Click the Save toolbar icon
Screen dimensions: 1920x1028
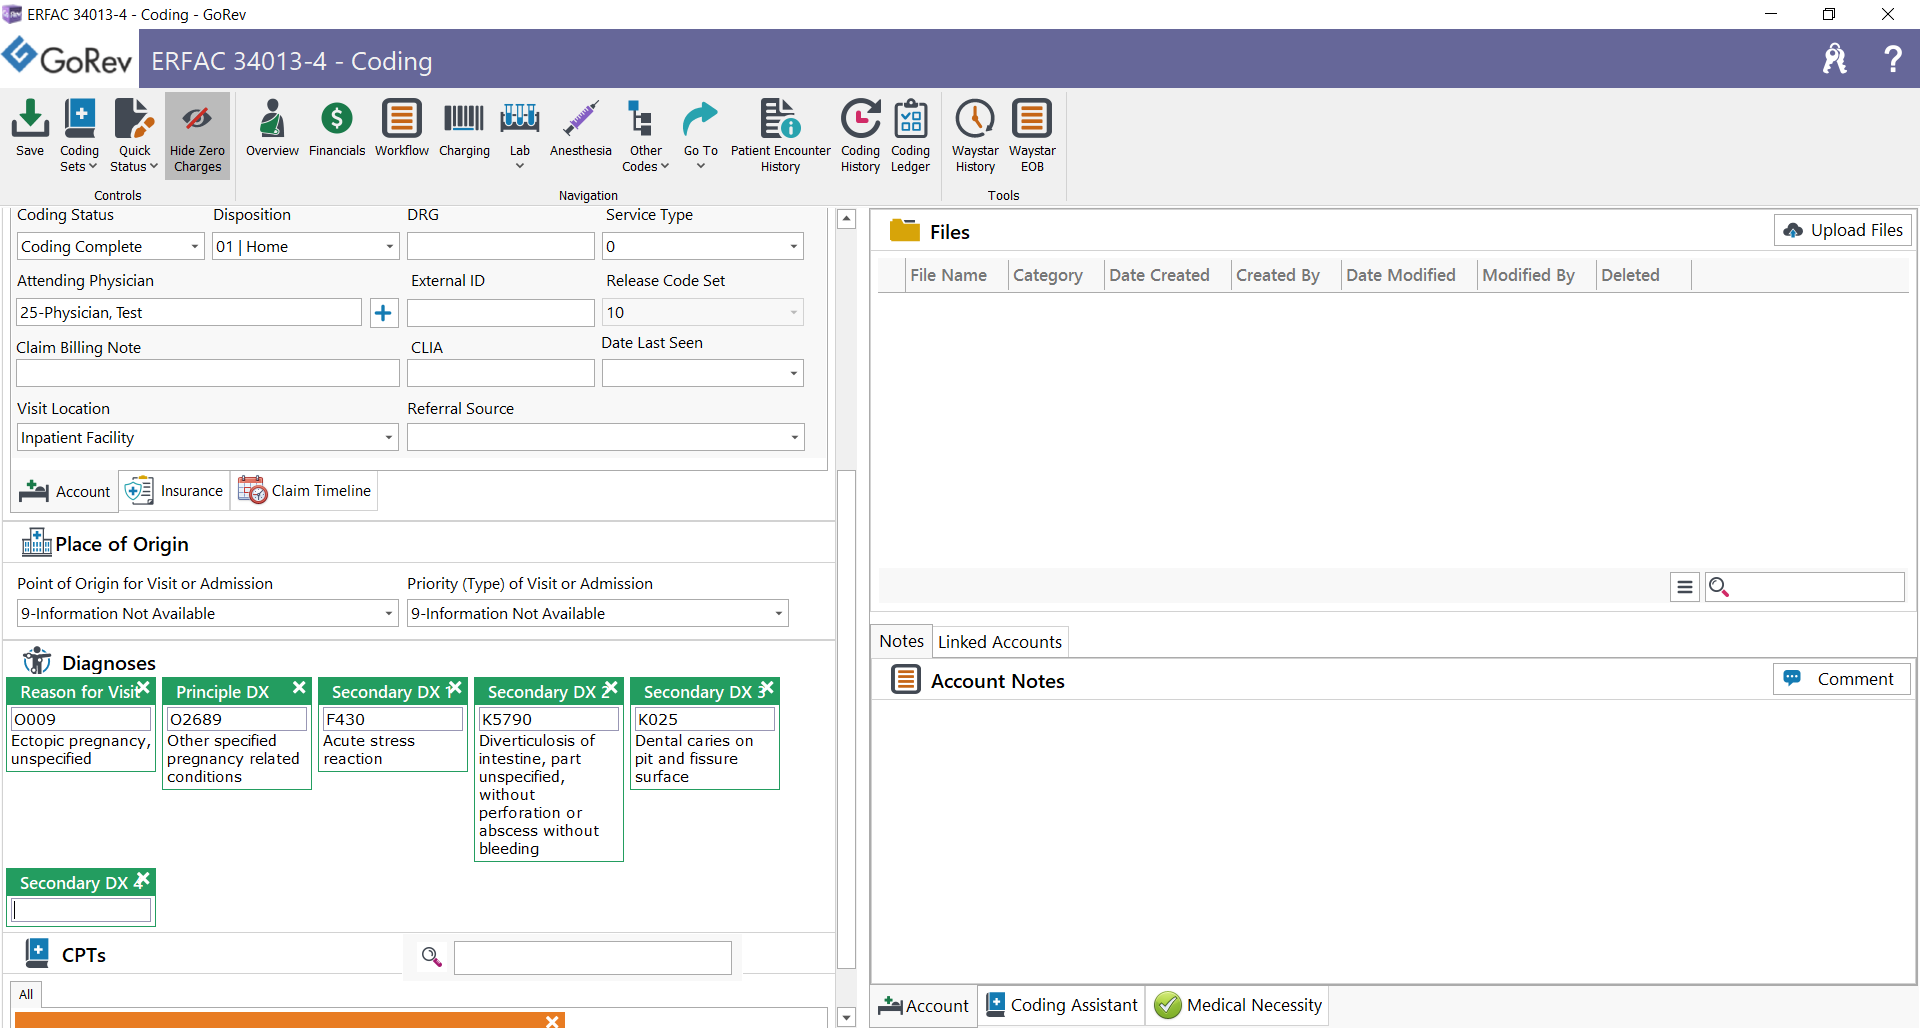tap(30, 128)
